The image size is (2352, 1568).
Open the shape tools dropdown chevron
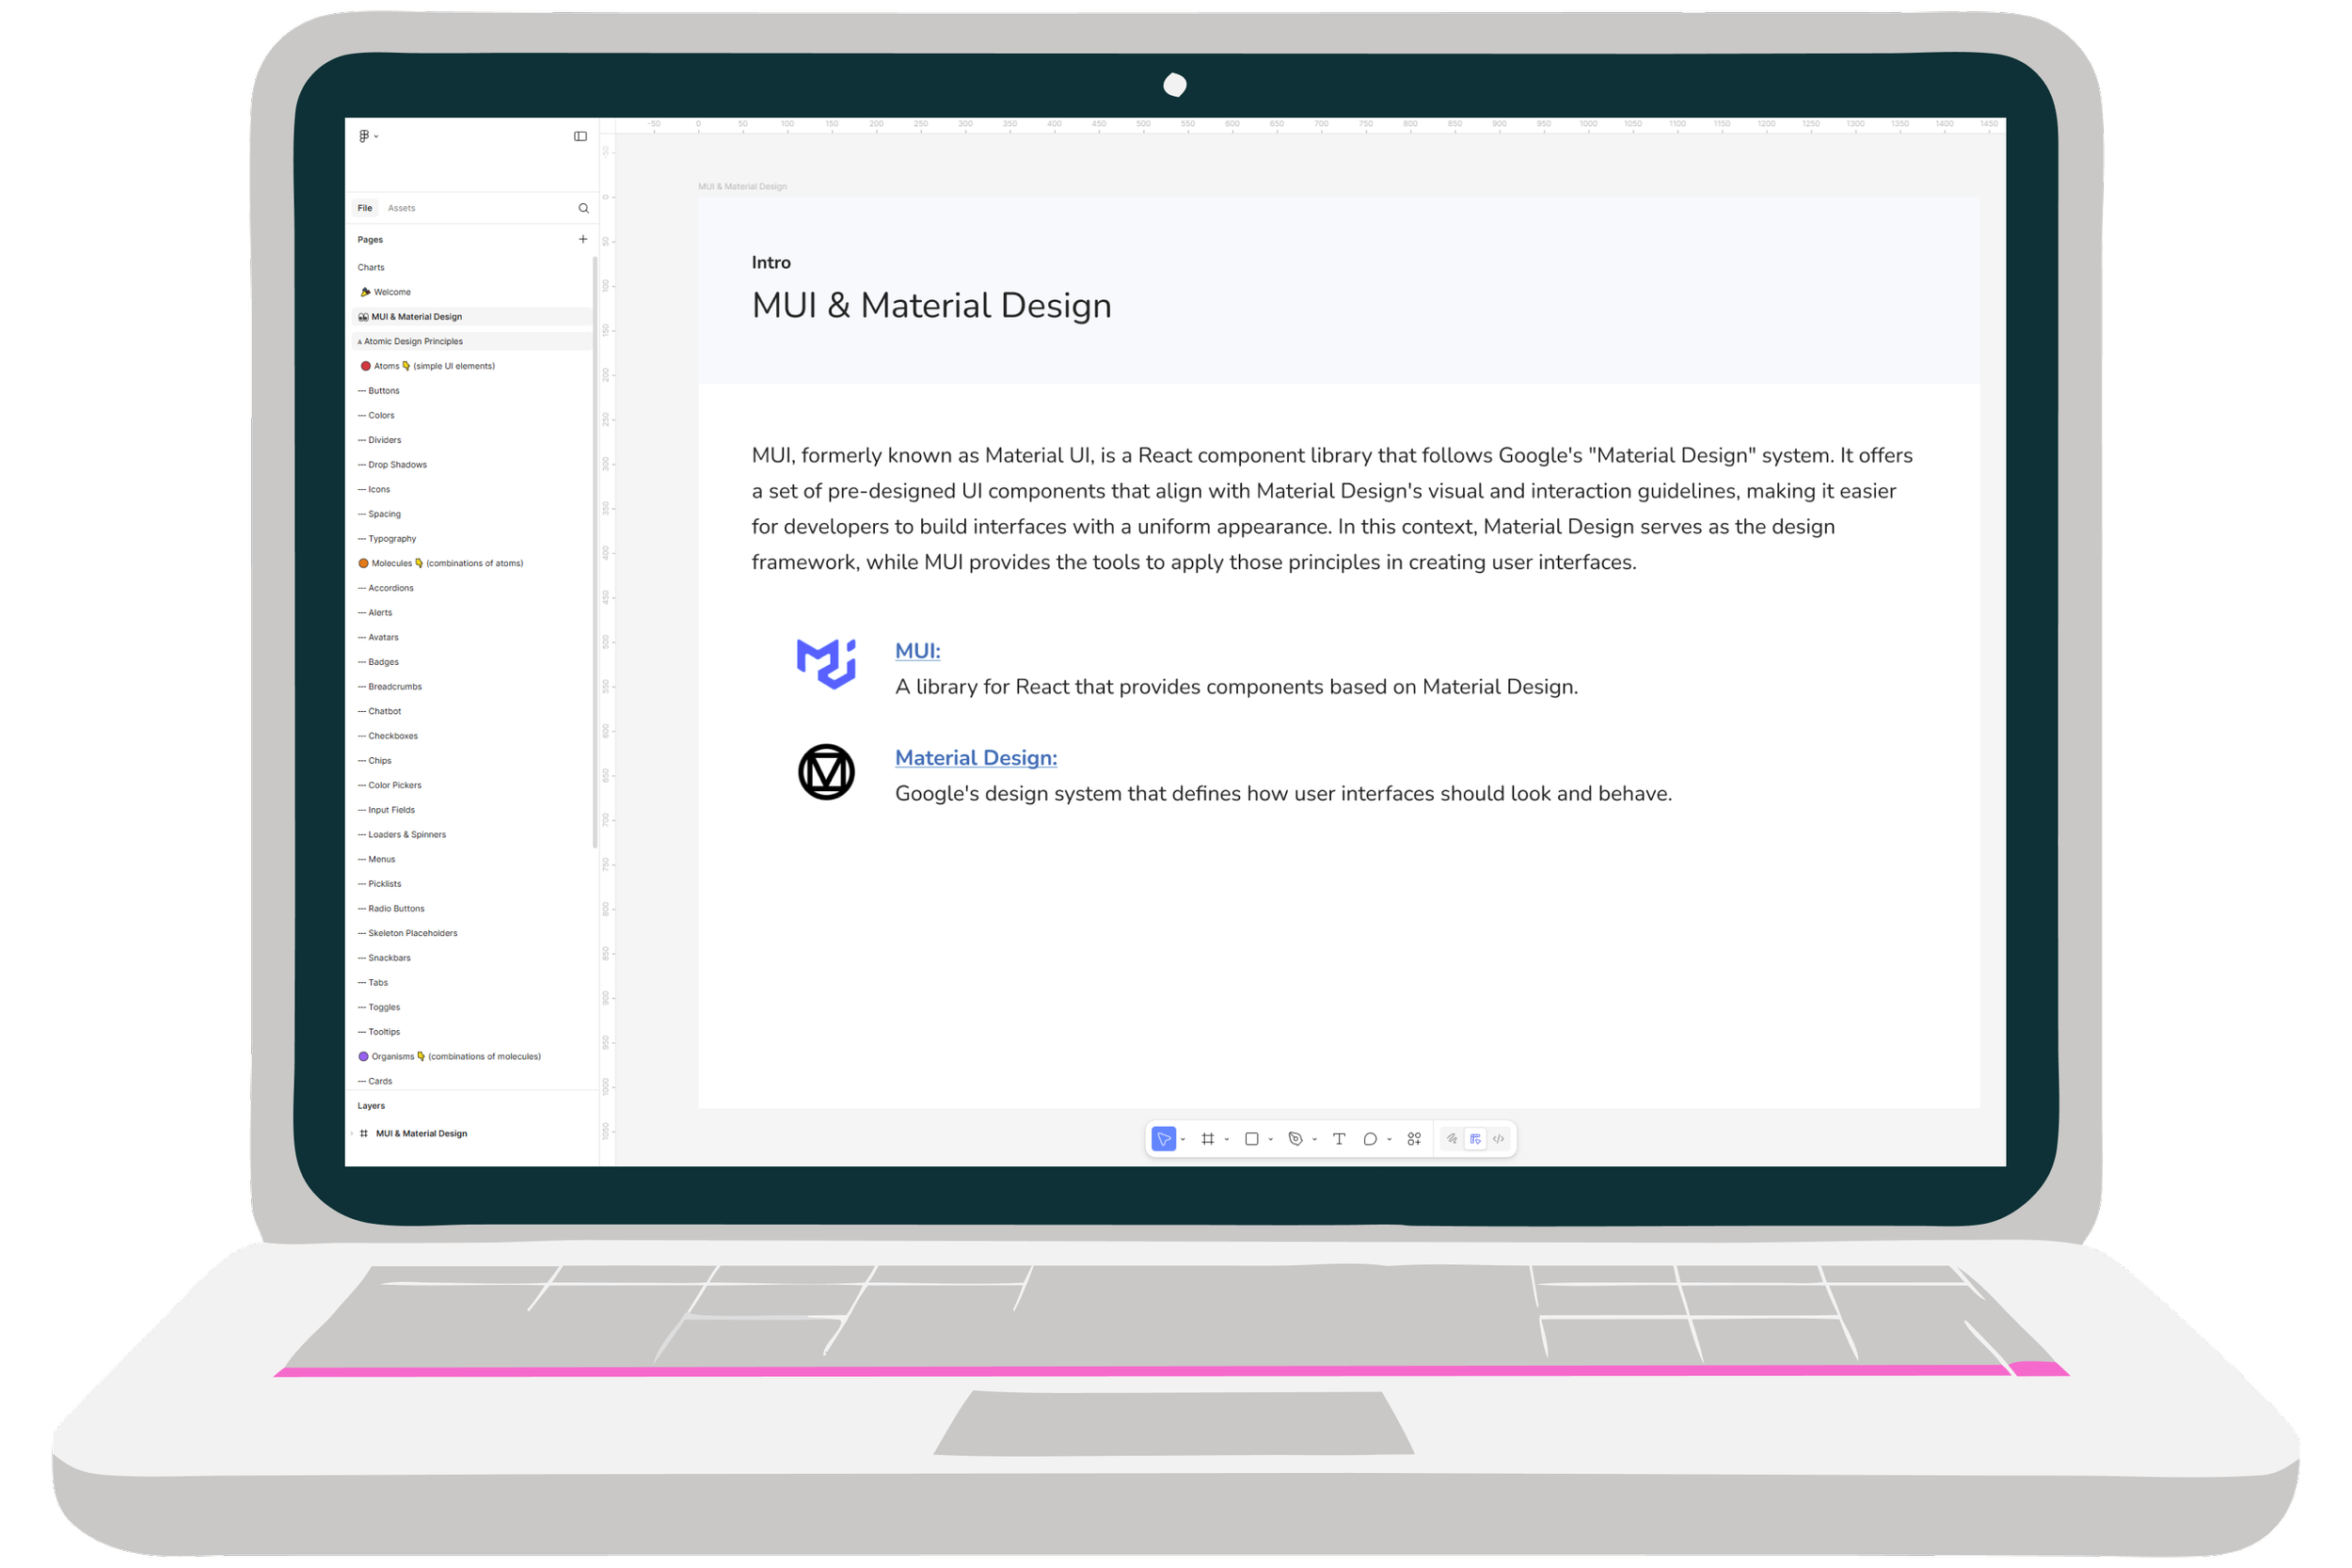[1271, 1138]
